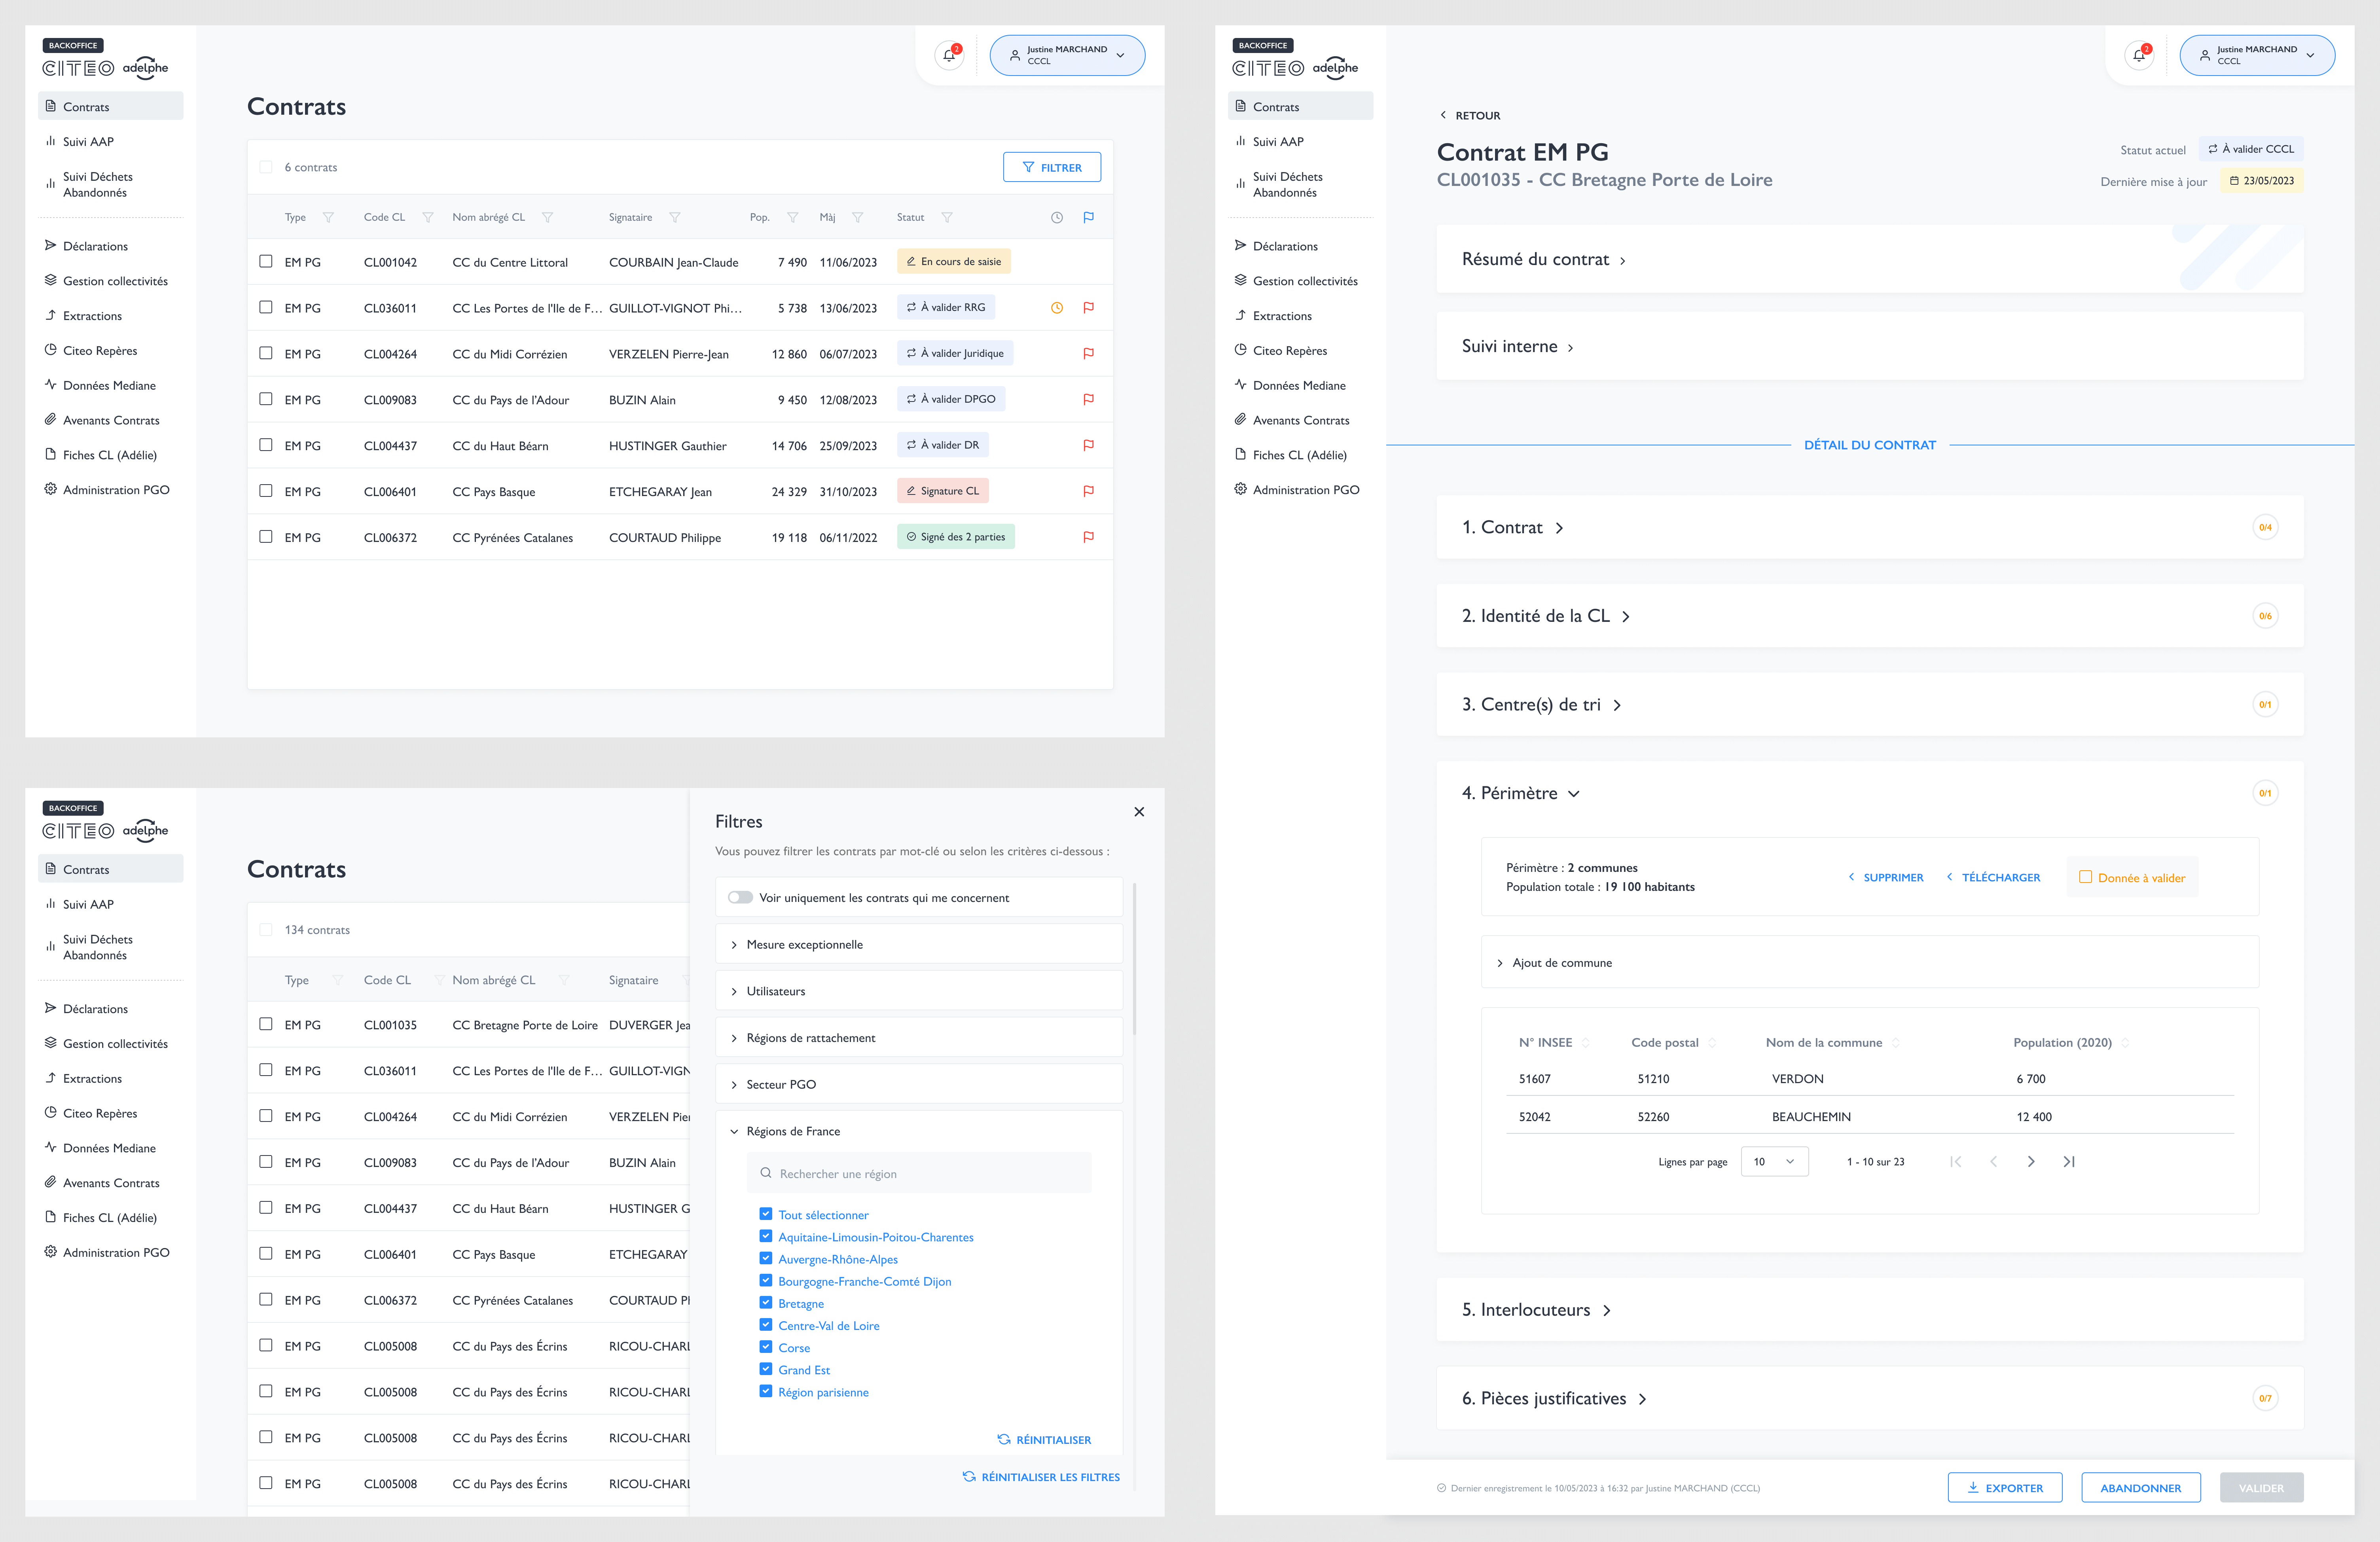Click the FILTRER button
The image size is (2380, 1542).
coord(1051,167)
